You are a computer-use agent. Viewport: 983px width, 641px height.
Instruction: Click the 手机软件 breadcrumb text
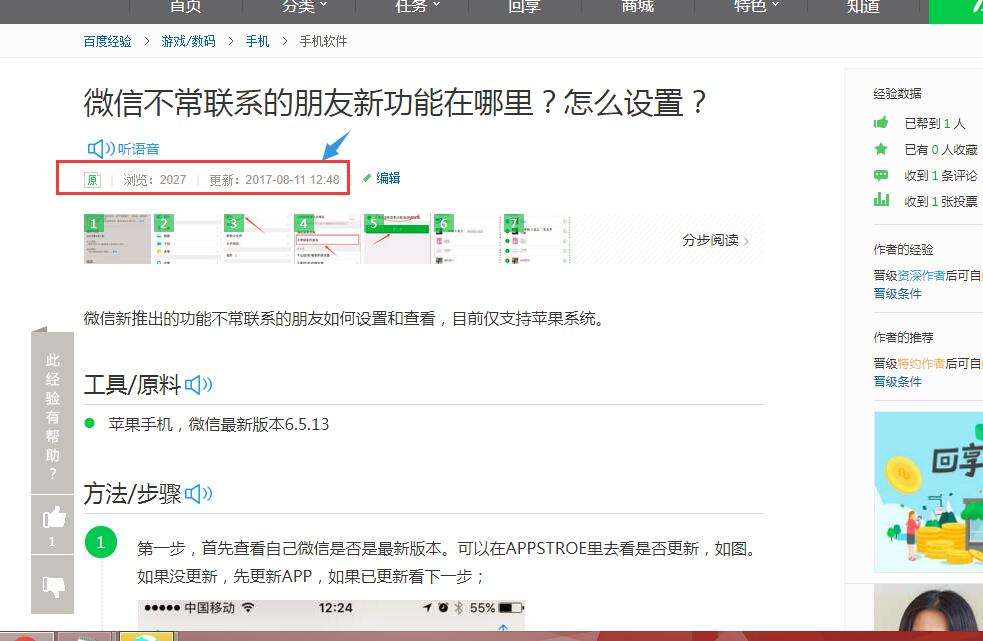click(323, 41)
